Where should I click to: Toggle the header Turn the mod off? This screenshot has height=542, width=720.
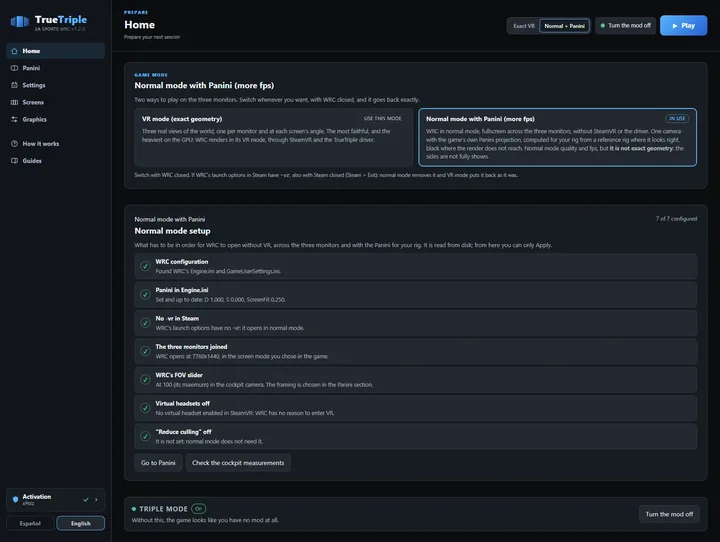tap(625, 26)
